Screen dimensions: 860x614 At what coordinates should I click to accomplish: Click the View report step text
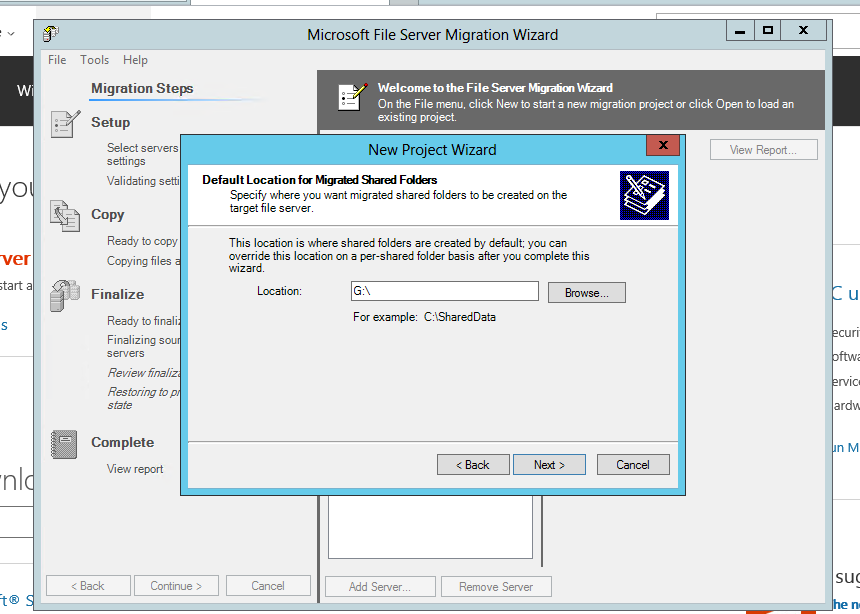[x=135, y=469]
